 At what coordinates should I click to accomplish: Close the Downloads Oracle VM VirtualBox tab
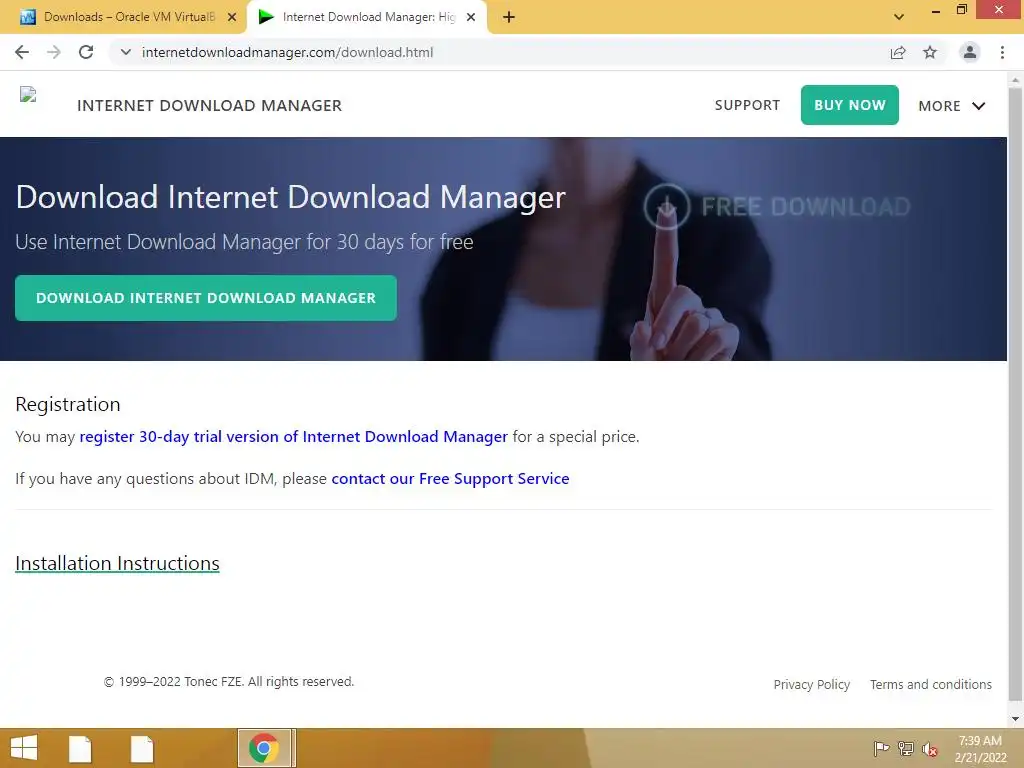(x=232, y=17)
